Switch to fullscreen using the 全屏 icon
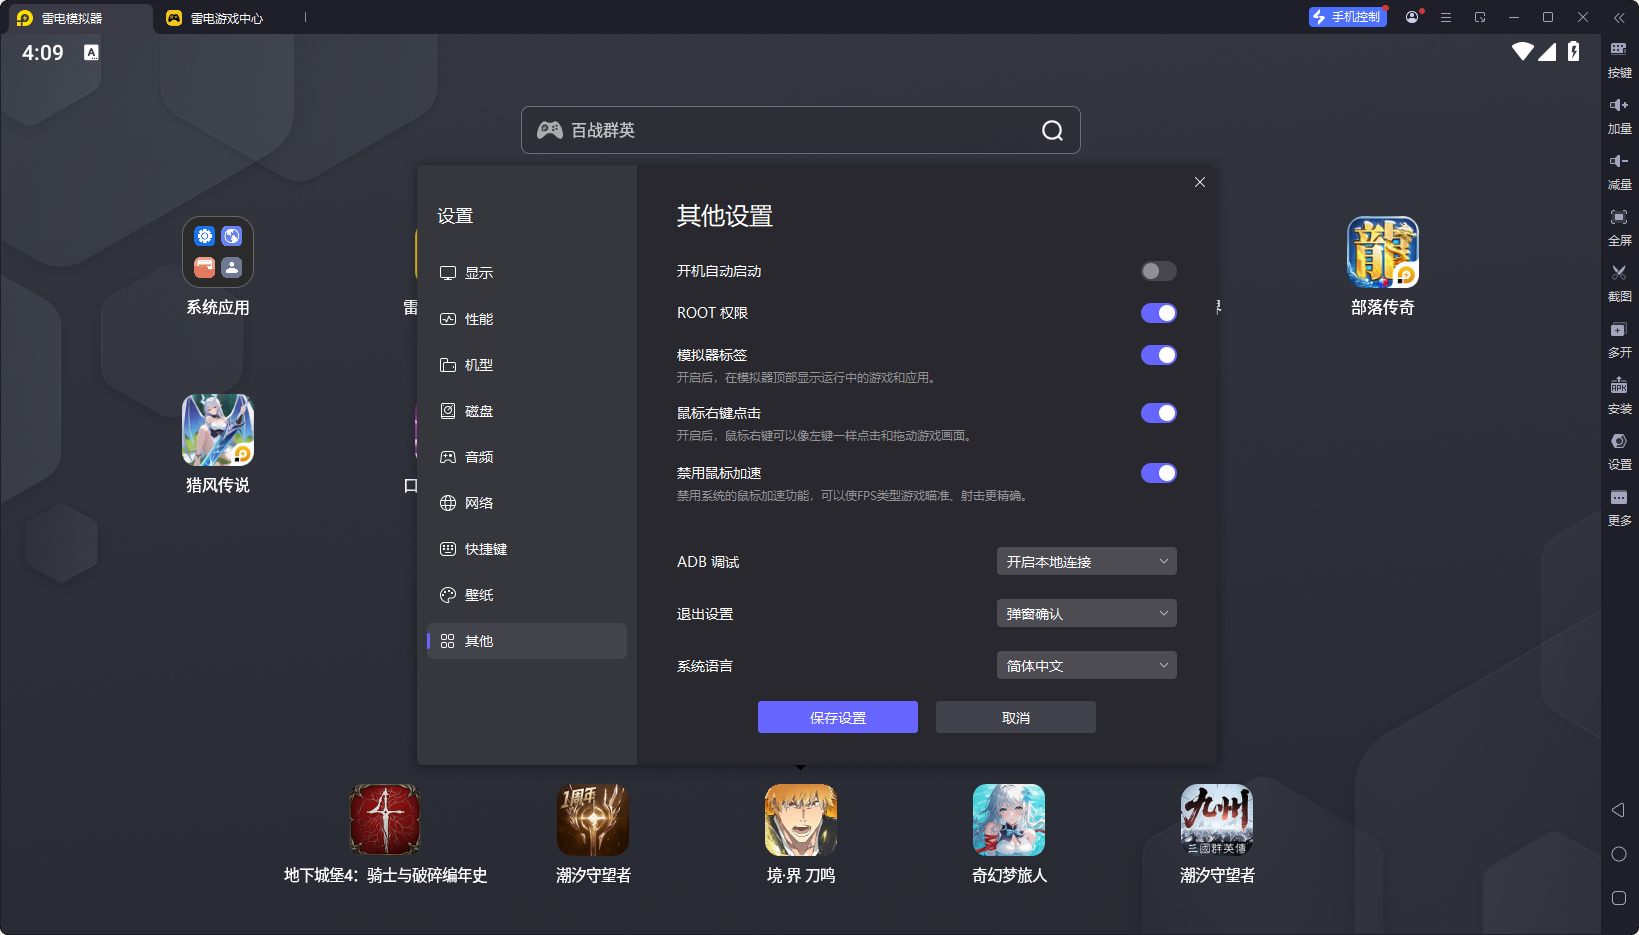 coord(1620,227)
